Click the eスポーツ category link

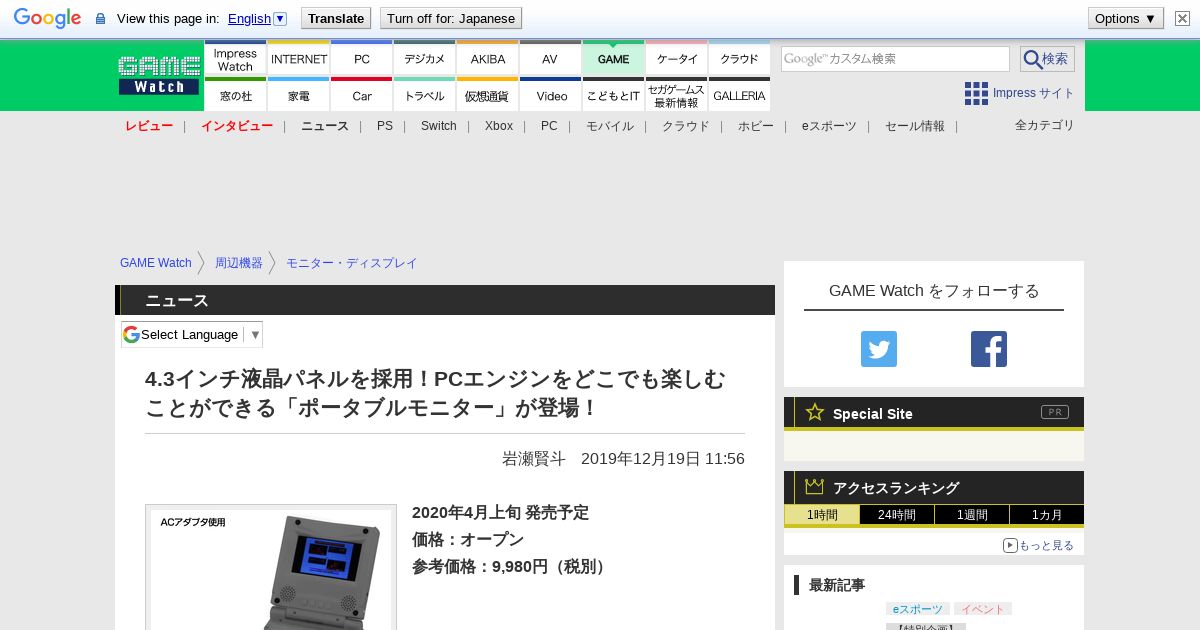(x=829, y=126)
